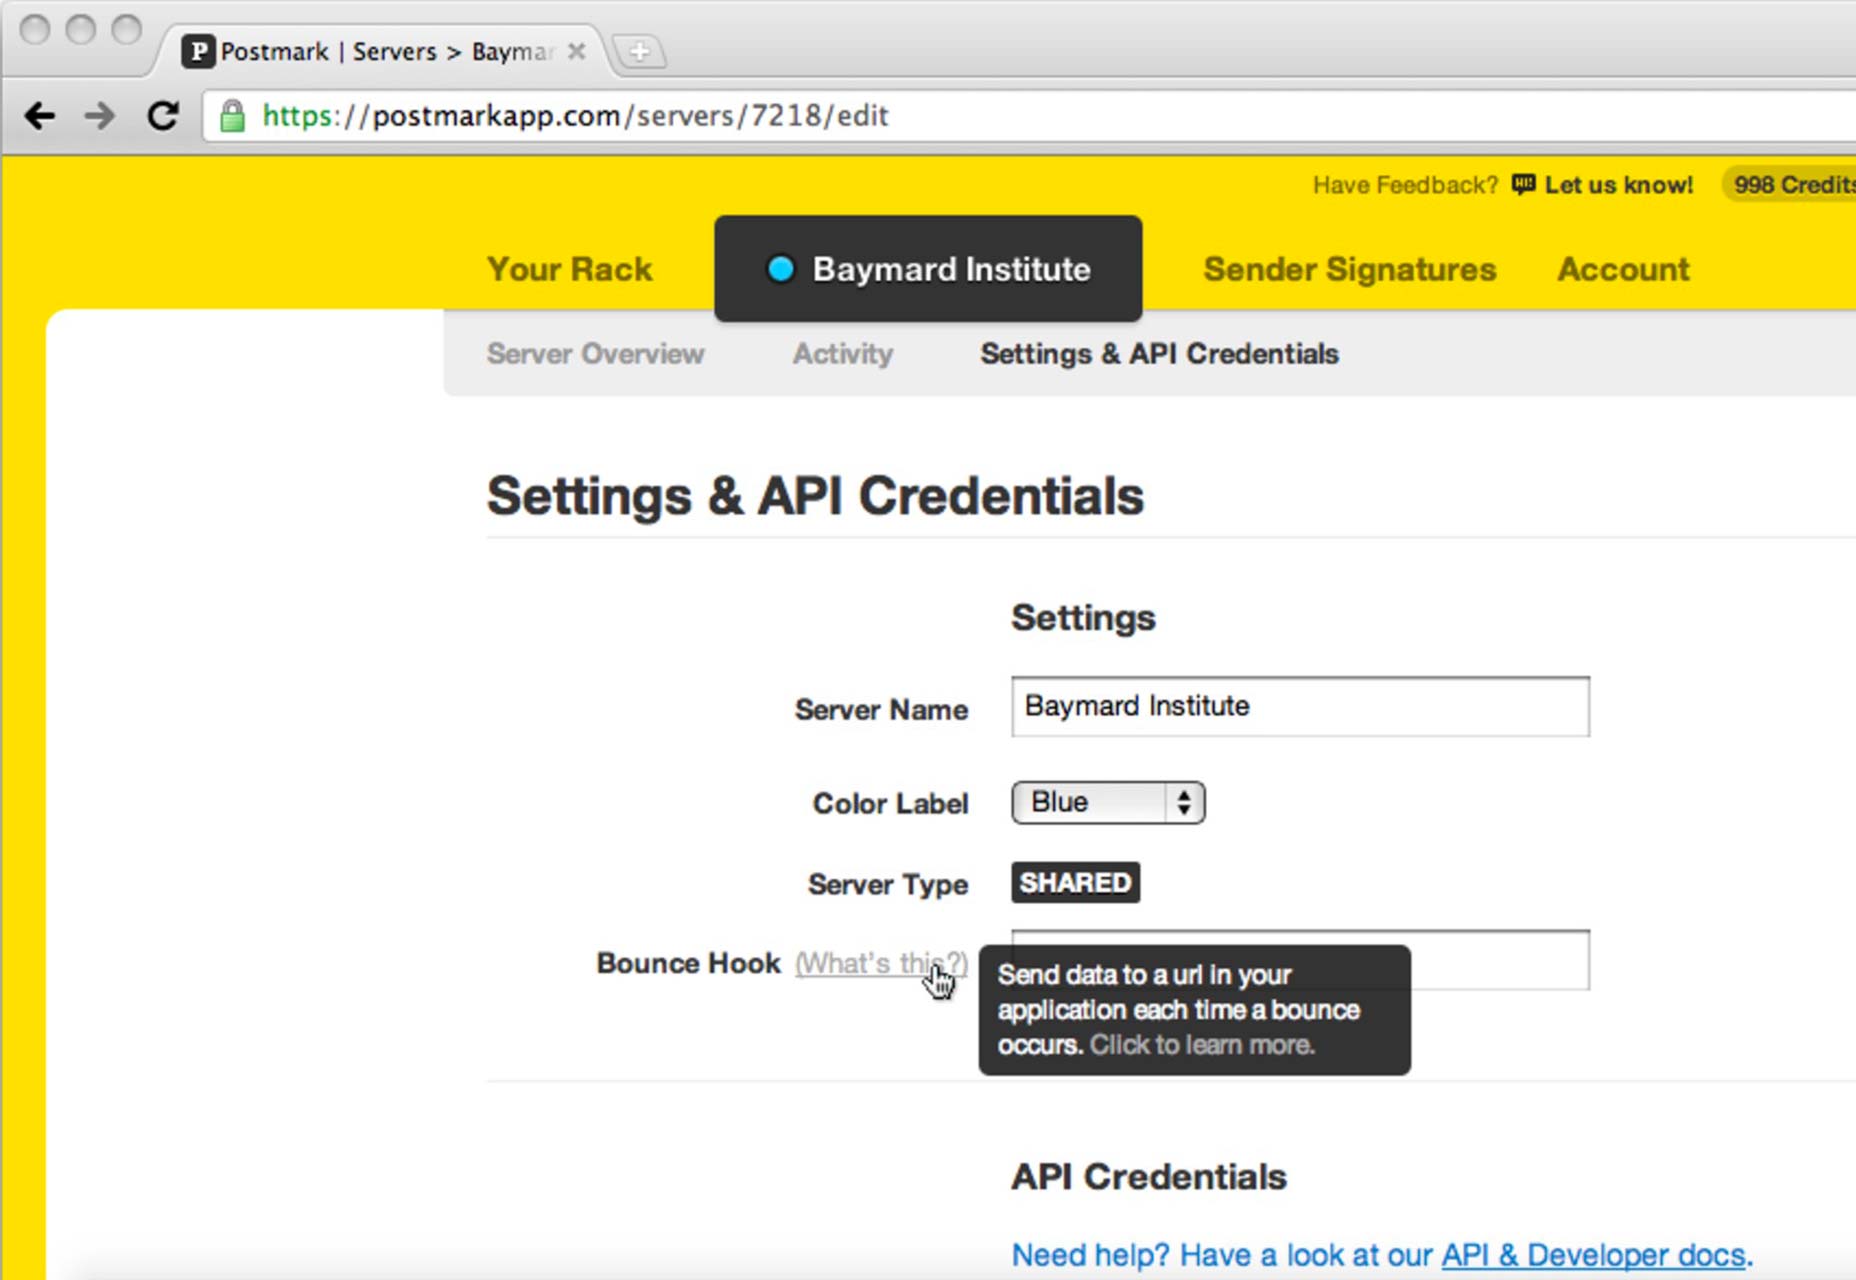The width and height of the screenshot is (1856, 1280).
Task: Click the Color Label stepper arrows
Action: click(1184, 802)
